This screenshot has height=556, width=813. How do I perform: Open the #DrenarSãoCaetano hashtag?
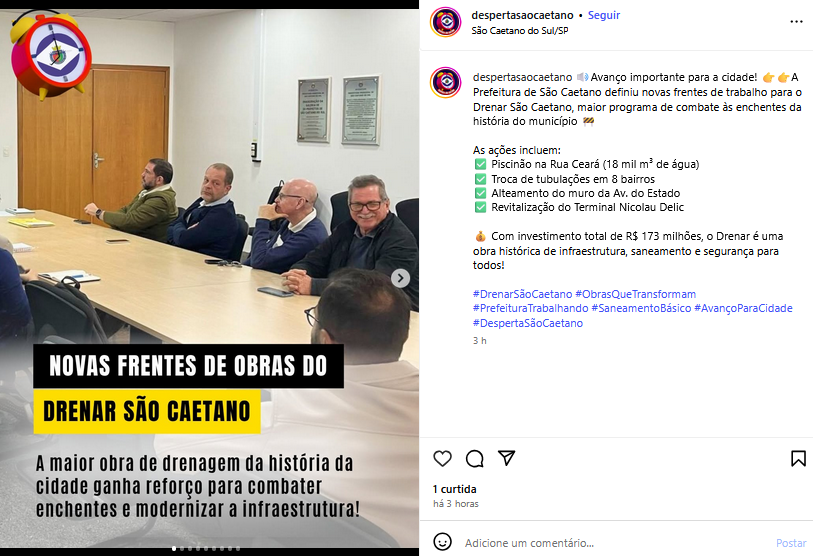(x=522, y=294)
